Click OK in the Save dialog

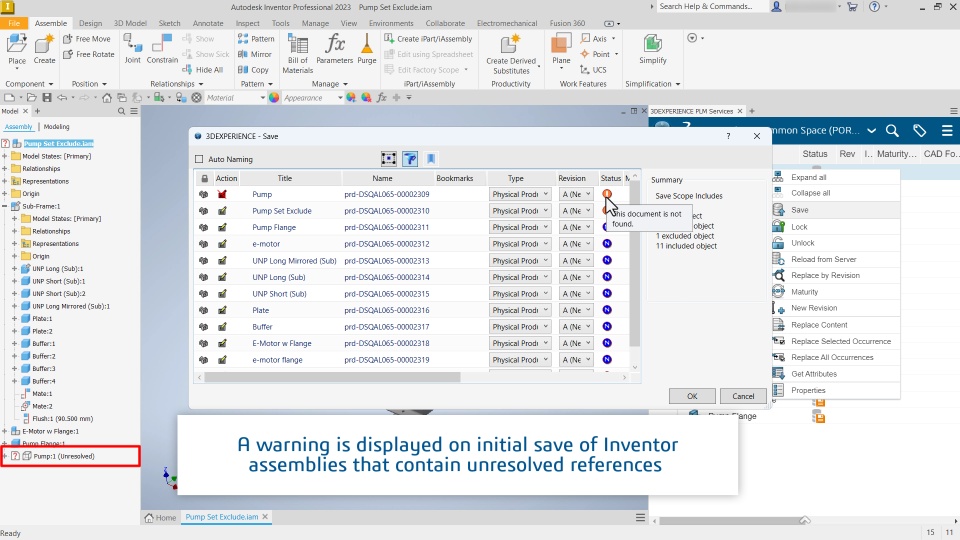point(692,396)
